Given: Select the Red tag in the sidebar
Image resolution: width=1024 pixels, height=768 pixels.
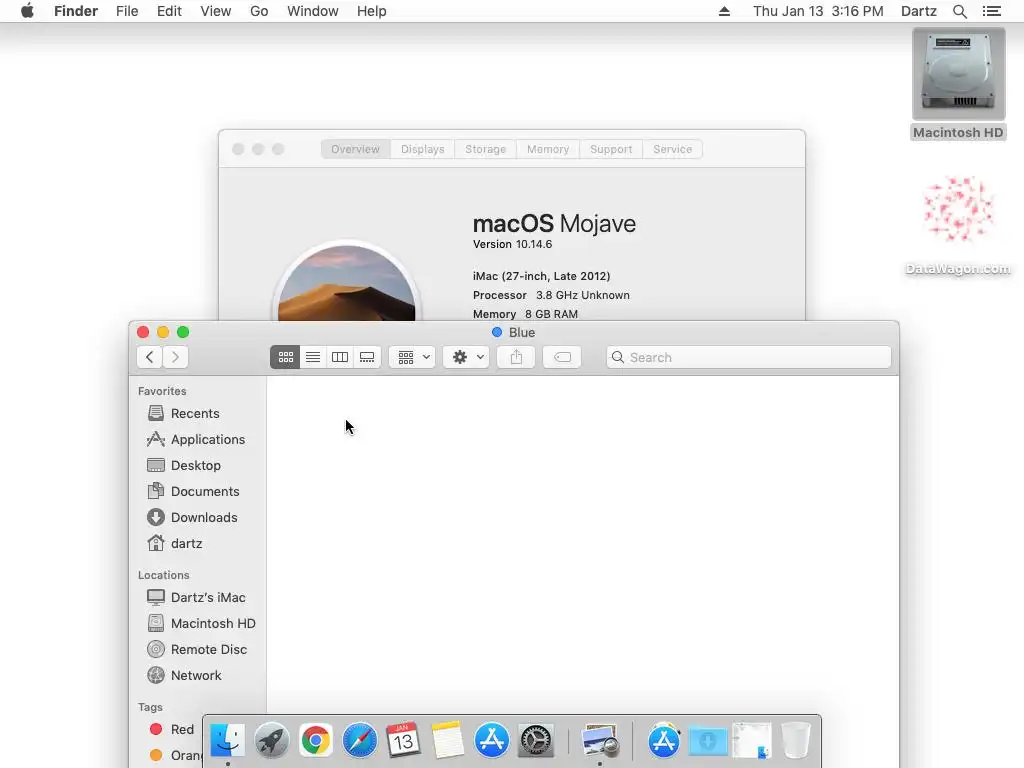Looking at the screenshot, I should [x=173, y=729].
